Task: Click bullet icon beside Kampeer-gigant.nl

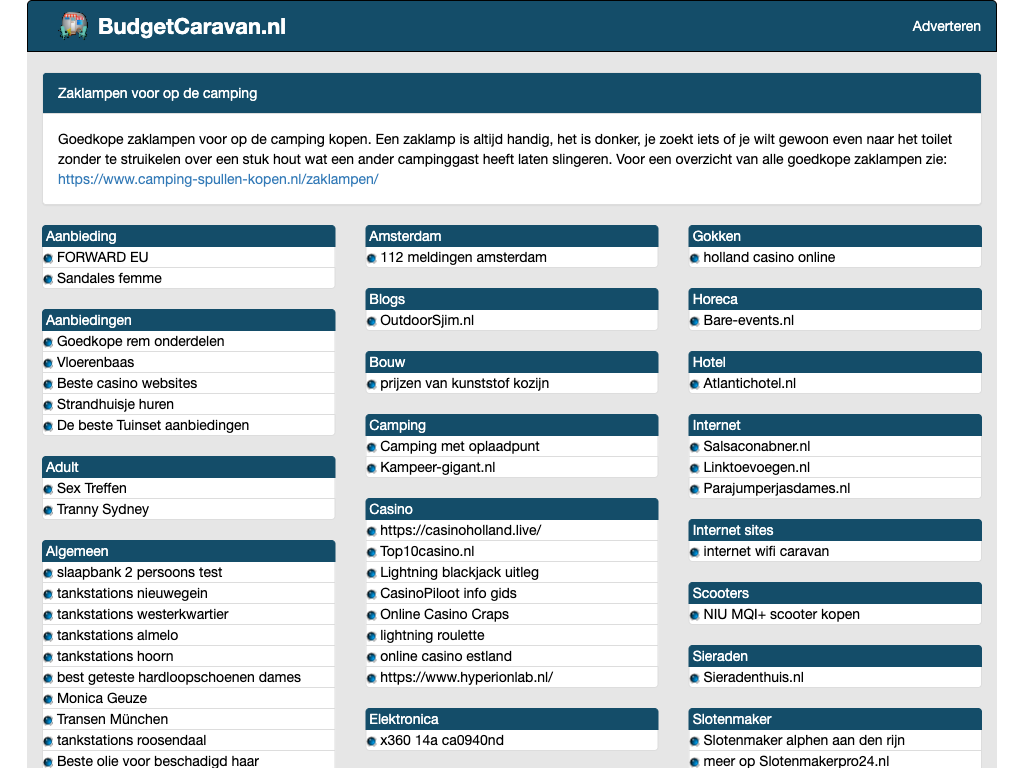Action: pos(372,468)
